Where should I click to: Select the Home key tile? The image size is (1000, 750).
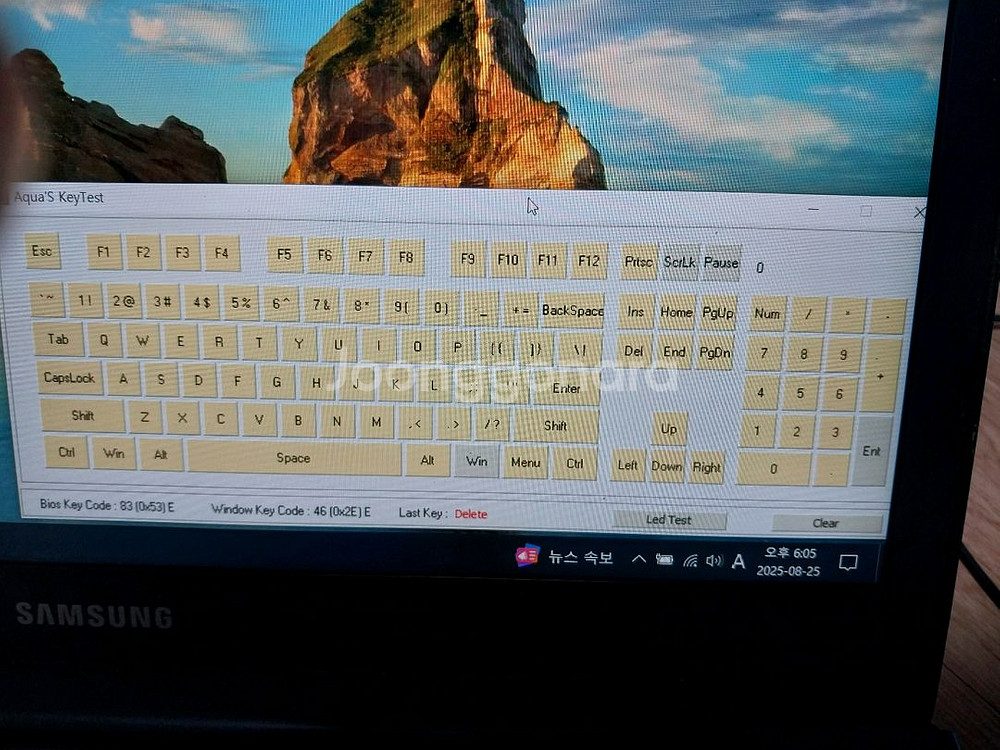(x=676, y=312)
